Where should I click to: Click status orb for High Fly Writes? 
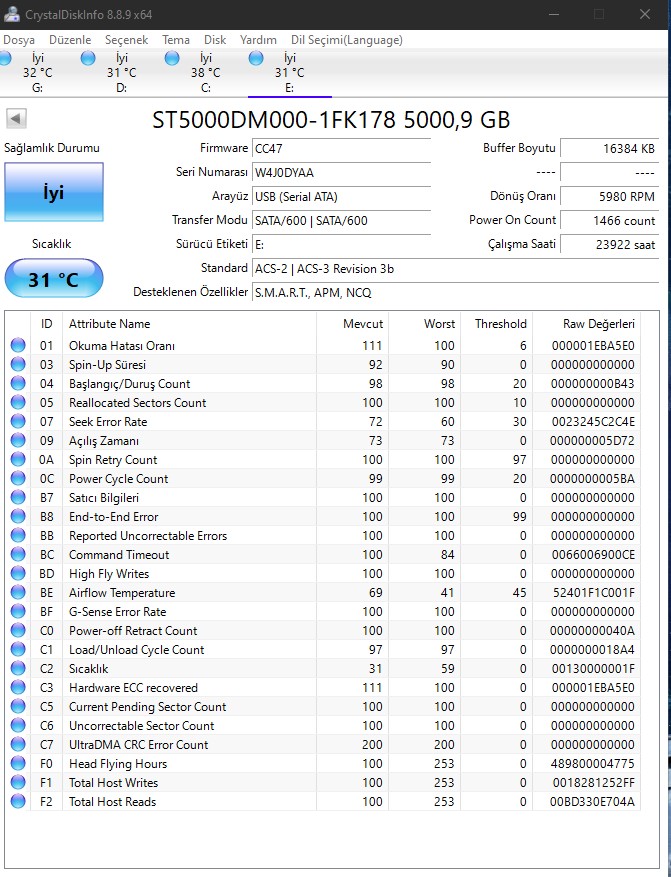point(18,573)
